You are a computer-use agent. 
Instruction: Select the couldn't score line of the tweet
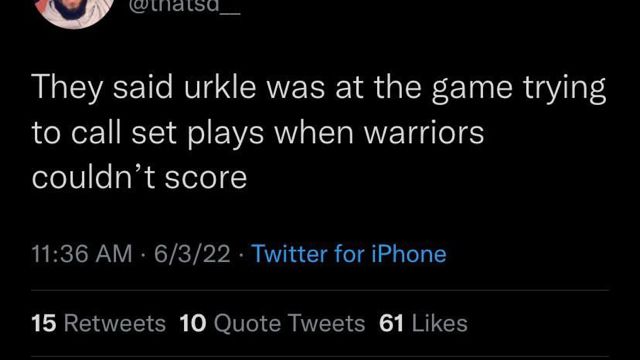pyautogui.click(x=140, y=178)
